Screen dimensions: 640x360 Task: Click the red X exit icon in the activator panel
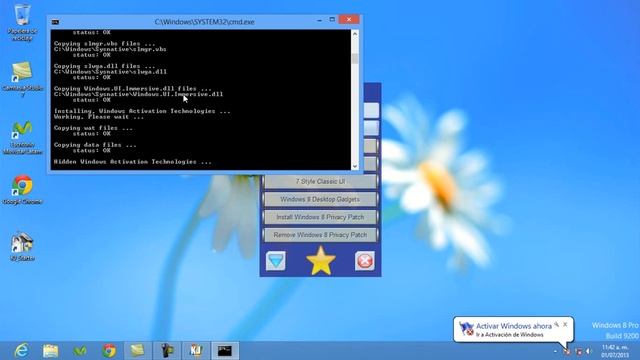coord(364,261)
